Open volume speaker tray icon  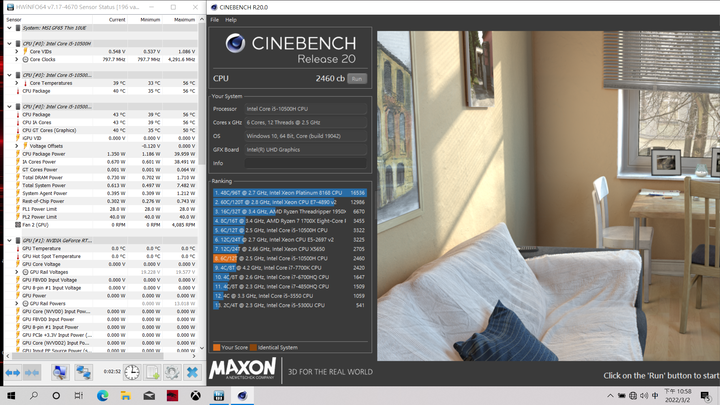644,395
